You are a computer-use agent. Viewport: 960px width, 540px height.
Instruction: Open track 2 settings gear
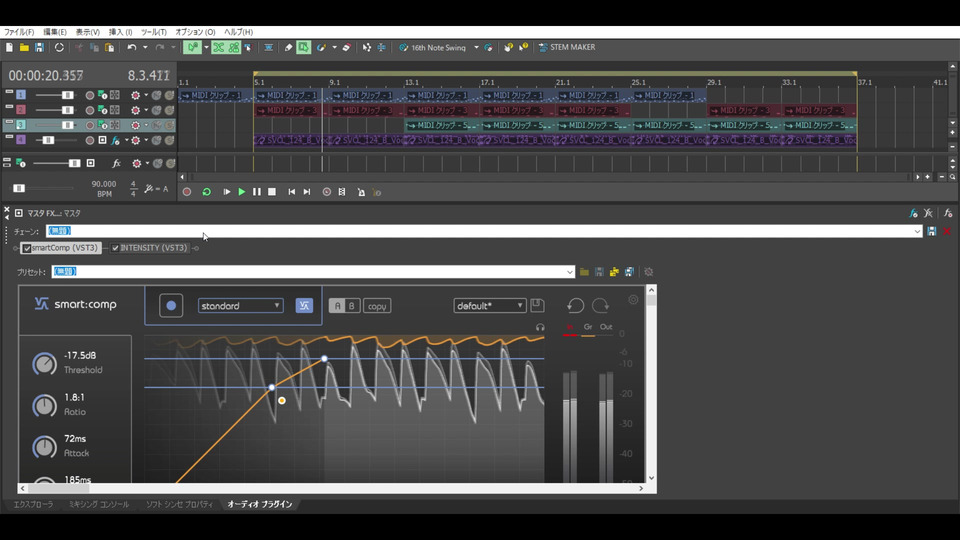(135, 110)
